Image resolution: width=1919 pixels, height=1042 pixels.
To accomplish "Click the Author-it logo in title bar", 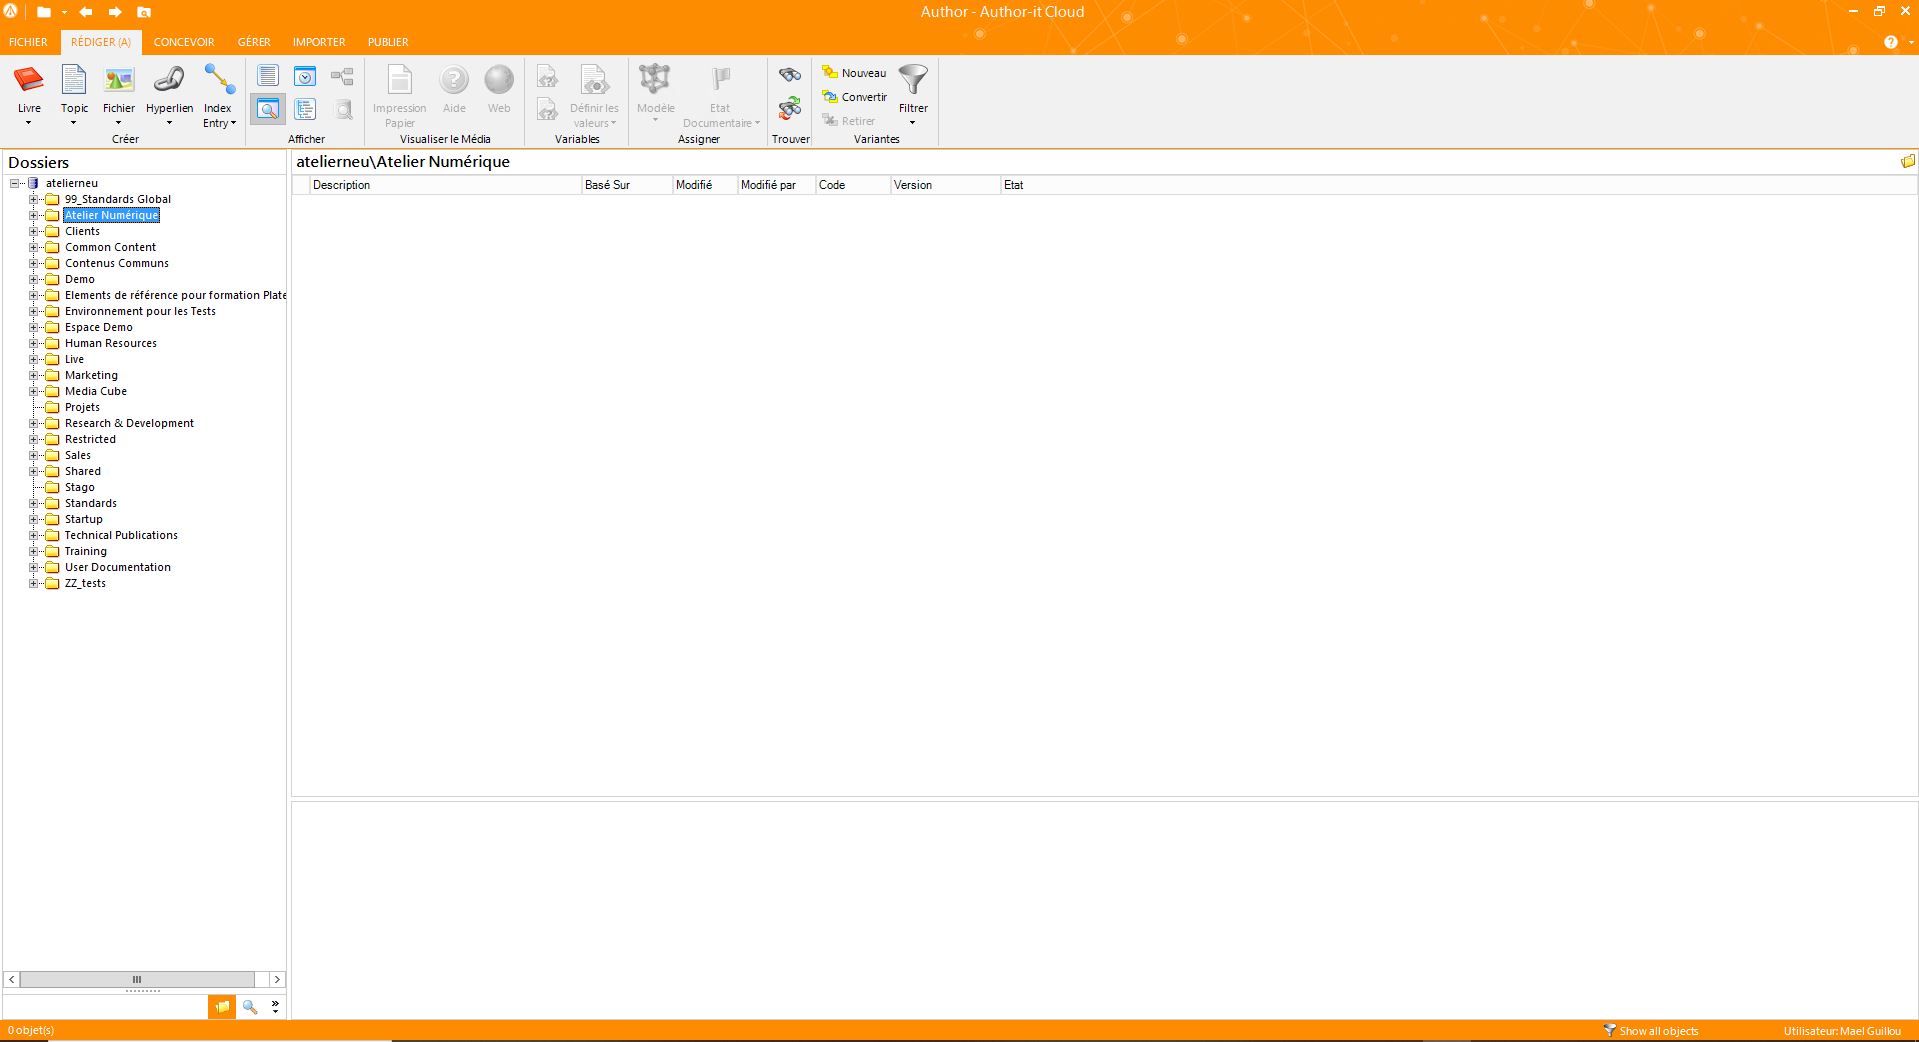I will [x=11, y=11].
